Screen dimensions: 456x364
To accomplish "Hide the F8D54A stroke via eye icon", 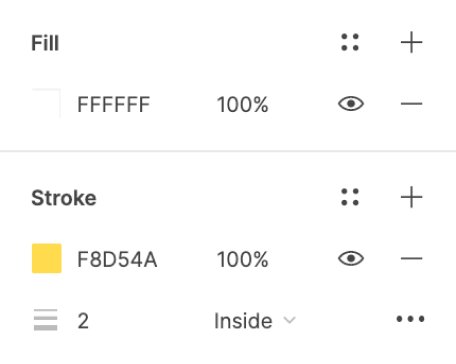I will coord(351,258).
